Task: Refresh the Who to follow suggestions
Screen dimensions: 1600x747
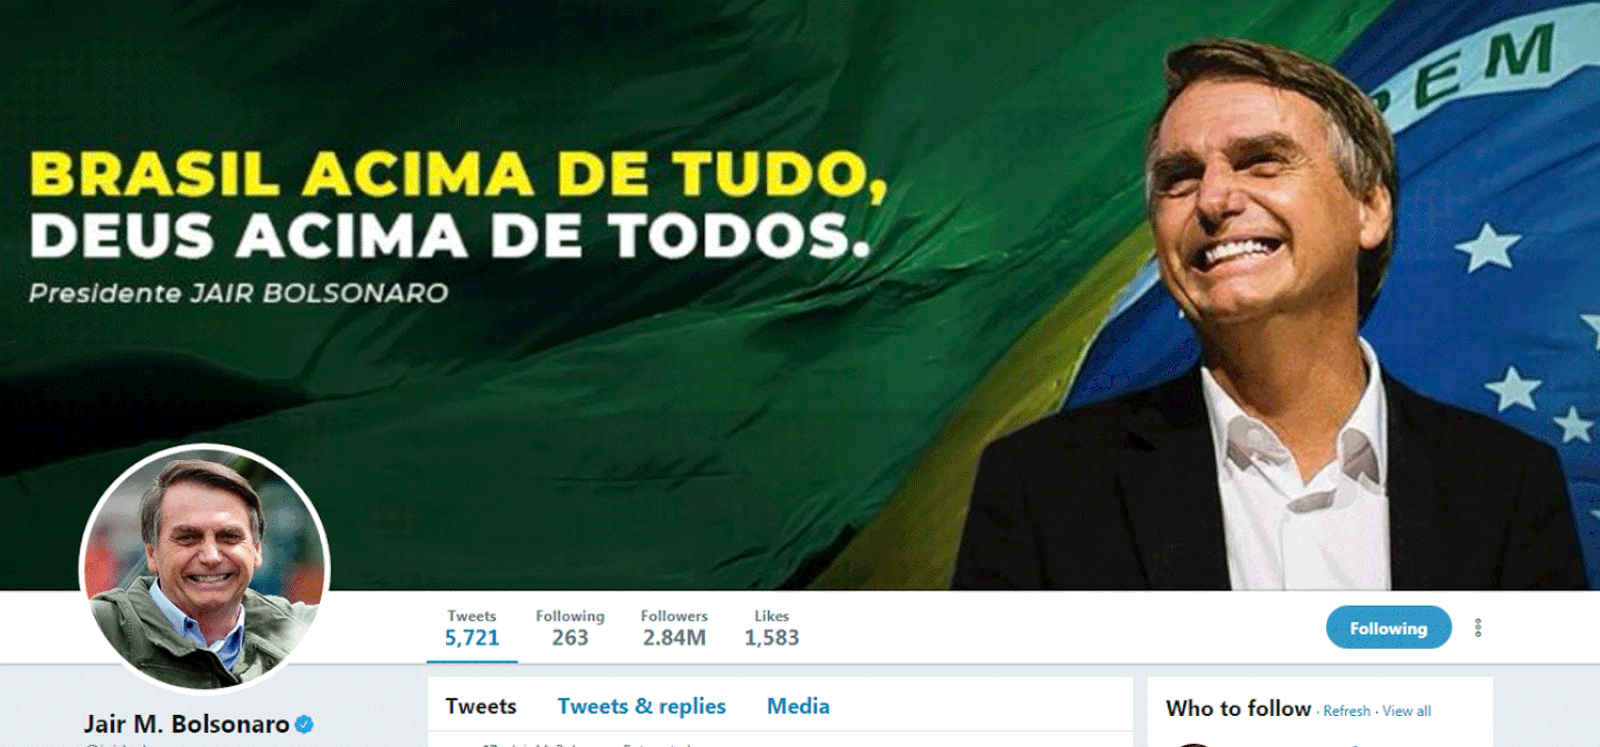Action: point(1347,711)
